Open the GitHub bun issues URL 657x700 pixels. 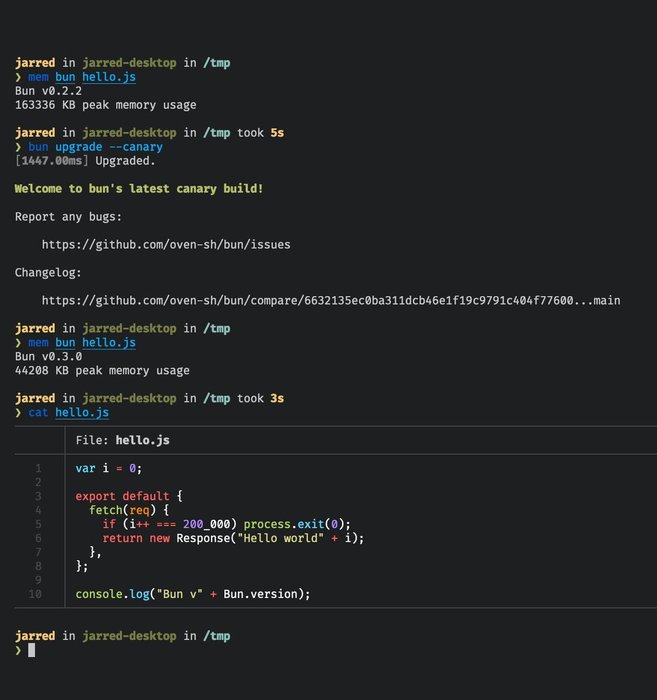click(x=166, y=244)
